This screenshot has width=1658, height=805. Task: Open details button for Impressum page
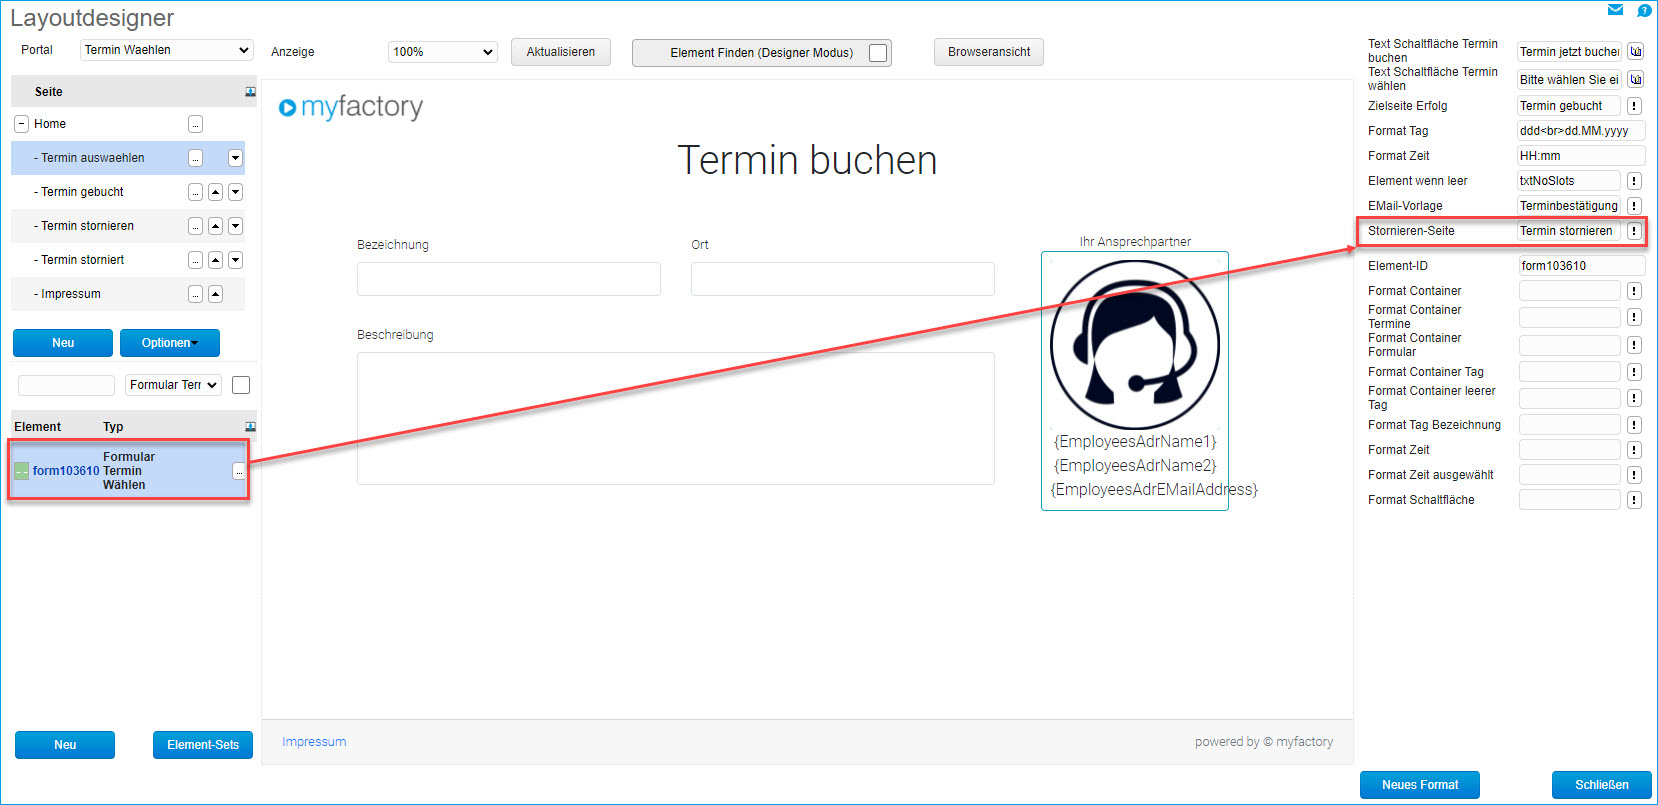[195, 294]
